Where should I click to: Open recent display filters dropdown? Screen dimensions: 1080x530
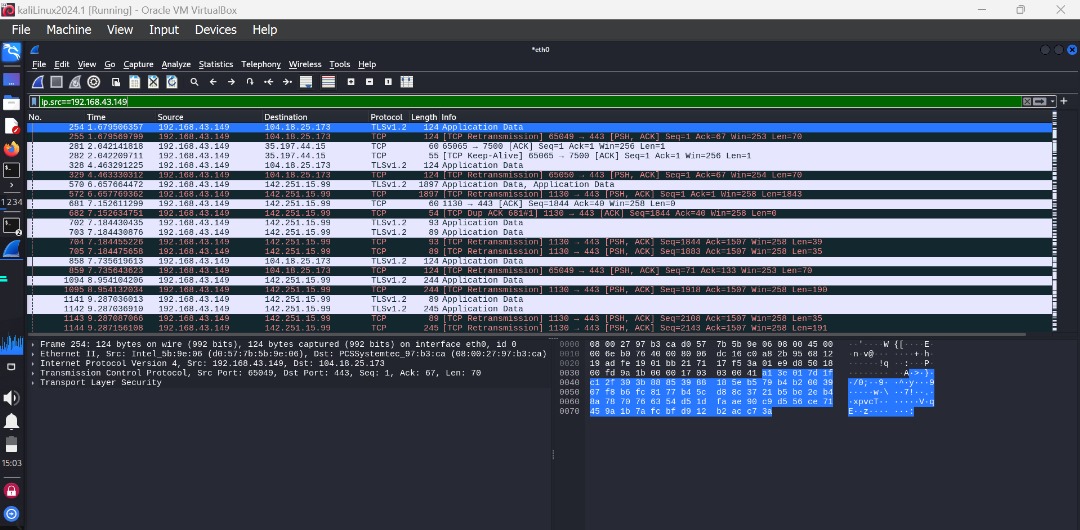point(1052,101)
